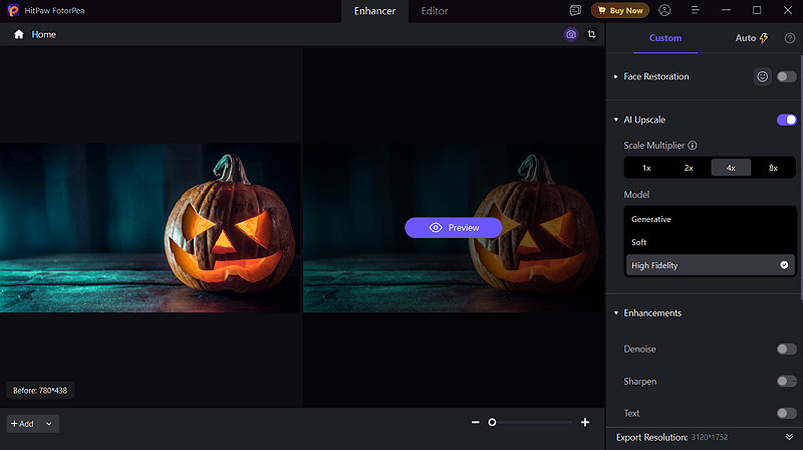This screenshot has width=803, height=450.
Task: Open the user account icon
Action: click(664, 10)
